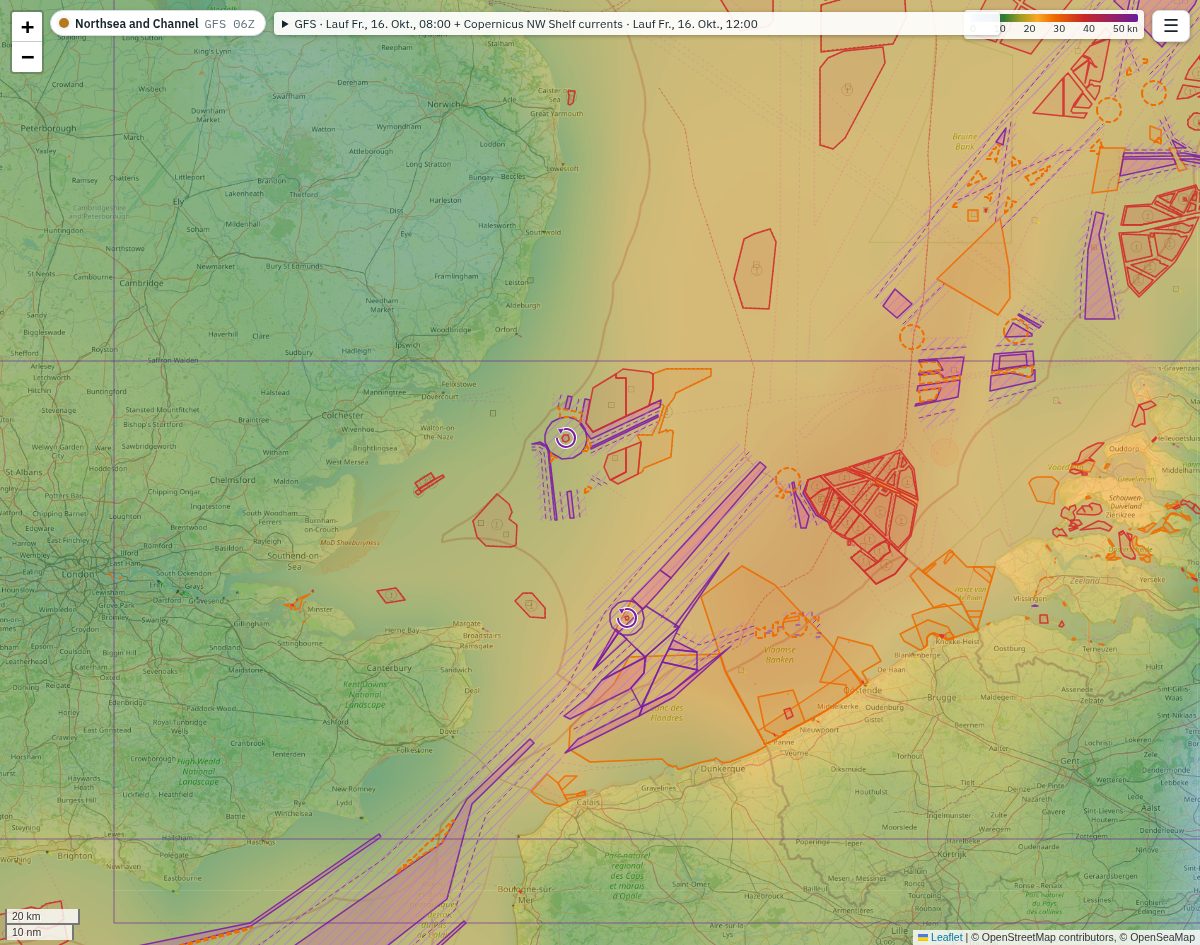Select the GFS and Copernicus run info text
Screen dimensions: 1200x945
[x=526, y=24]
